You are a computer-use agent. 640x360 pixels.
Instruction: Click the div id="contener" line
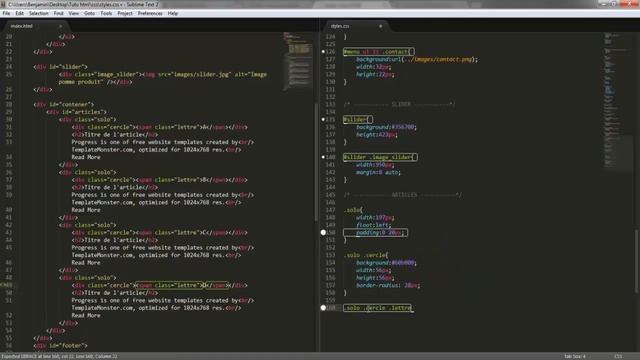click(x=64, y=104)
